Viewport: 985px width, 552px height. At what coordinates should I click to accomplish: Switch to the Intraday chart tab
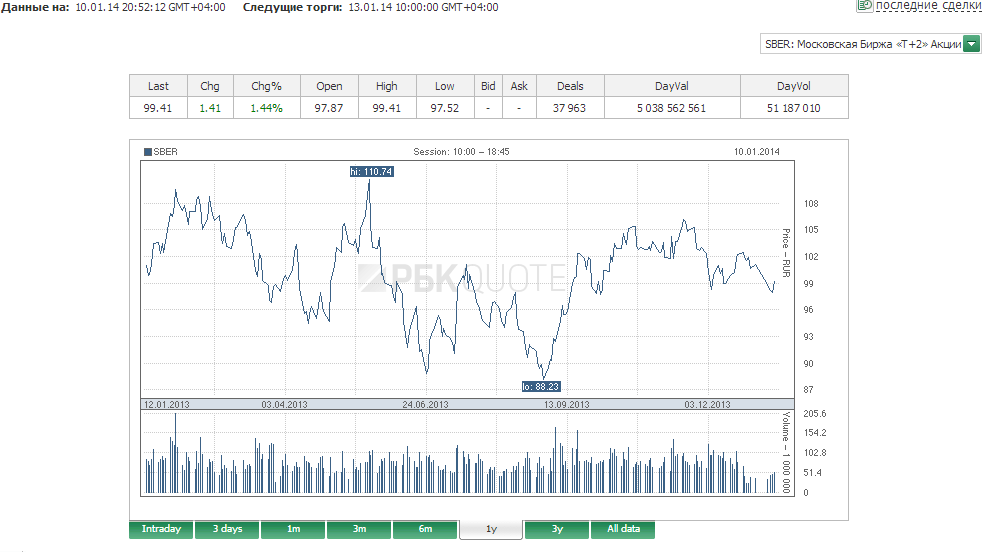[161, 529]
